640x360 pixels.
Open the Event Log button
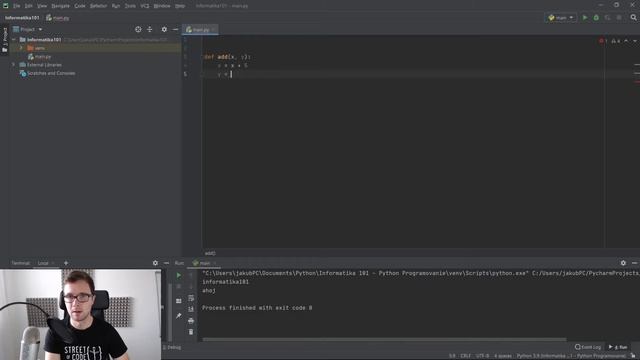tap(588, 347)
